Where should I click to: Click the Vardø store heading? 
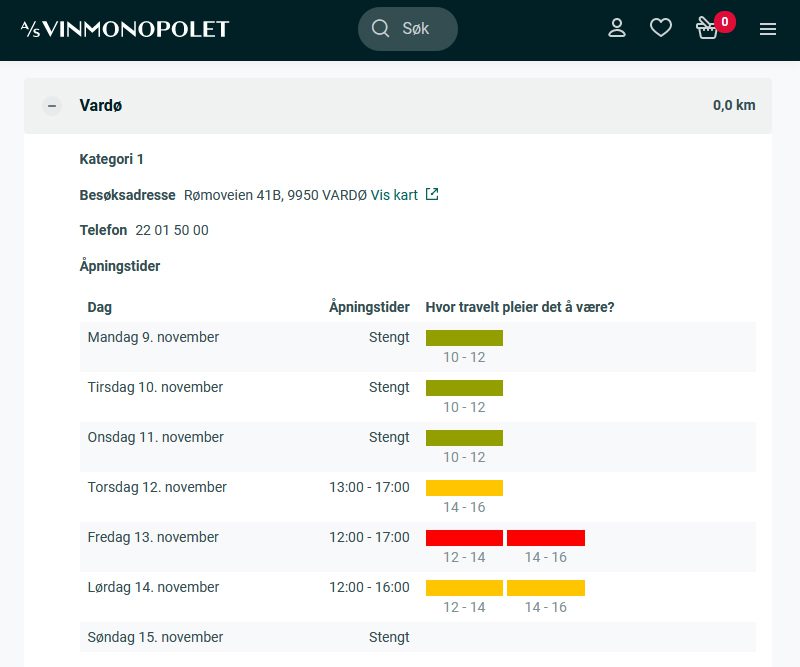click(101, 106)
